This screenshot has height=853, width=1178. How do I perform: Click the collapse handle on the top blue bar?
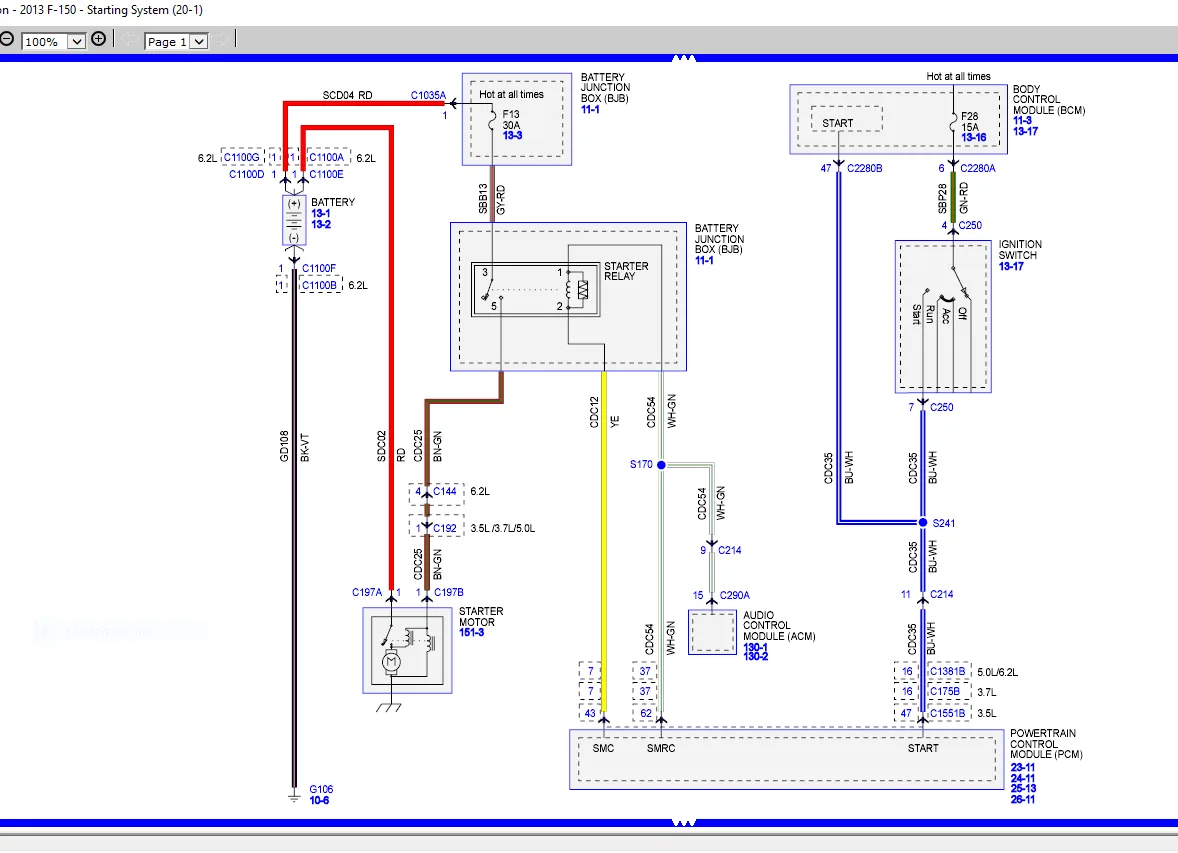point(683,58)
